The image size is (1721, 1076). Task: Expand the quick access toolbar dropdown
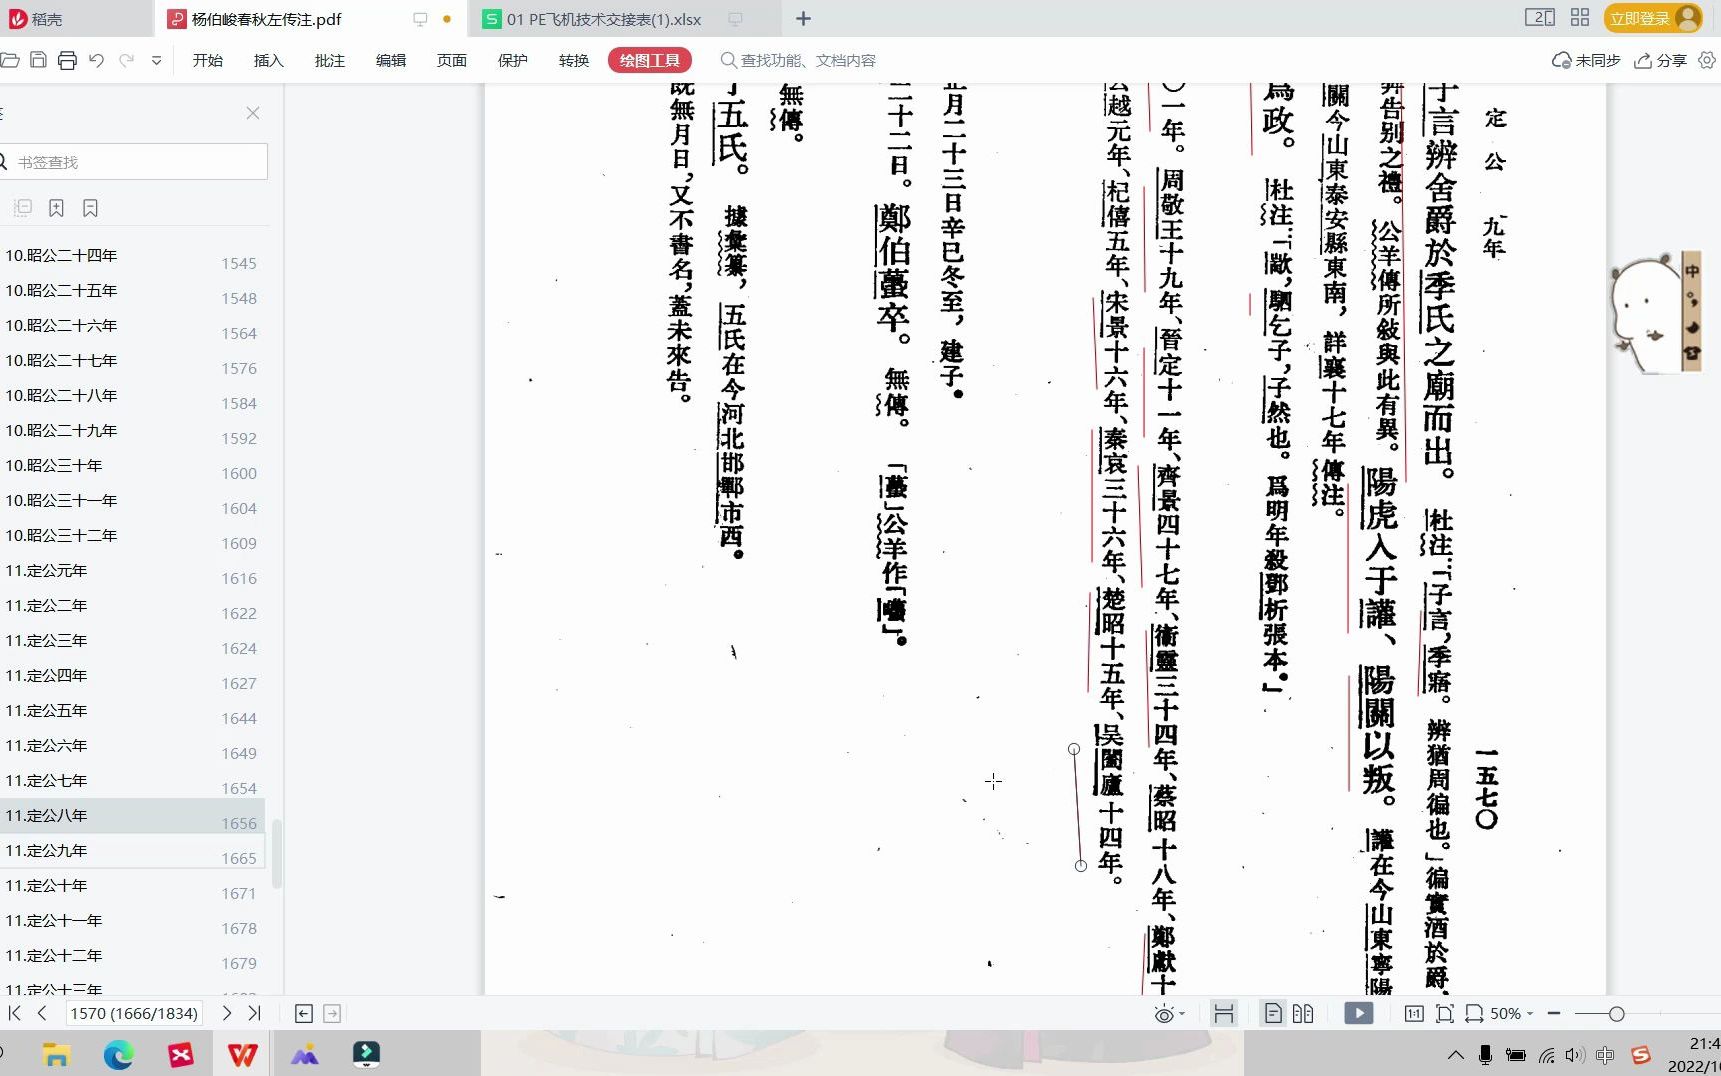[x=156, y=61]
